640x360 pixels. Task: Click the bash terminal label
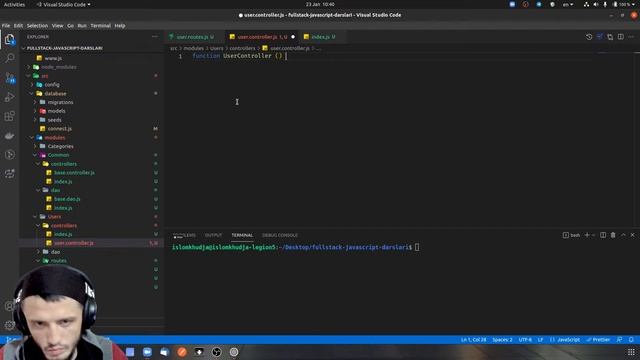point(571,235)
